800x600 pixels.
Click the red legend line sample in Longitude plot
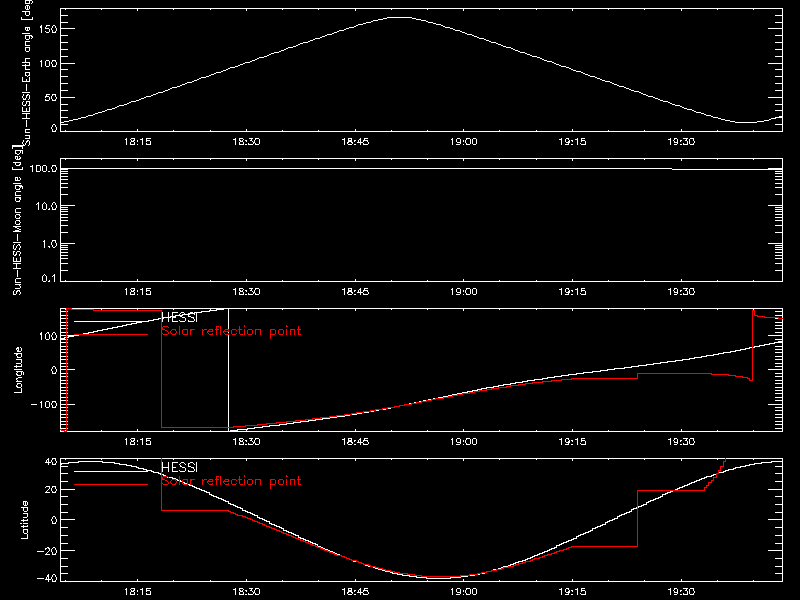point(111,335)
